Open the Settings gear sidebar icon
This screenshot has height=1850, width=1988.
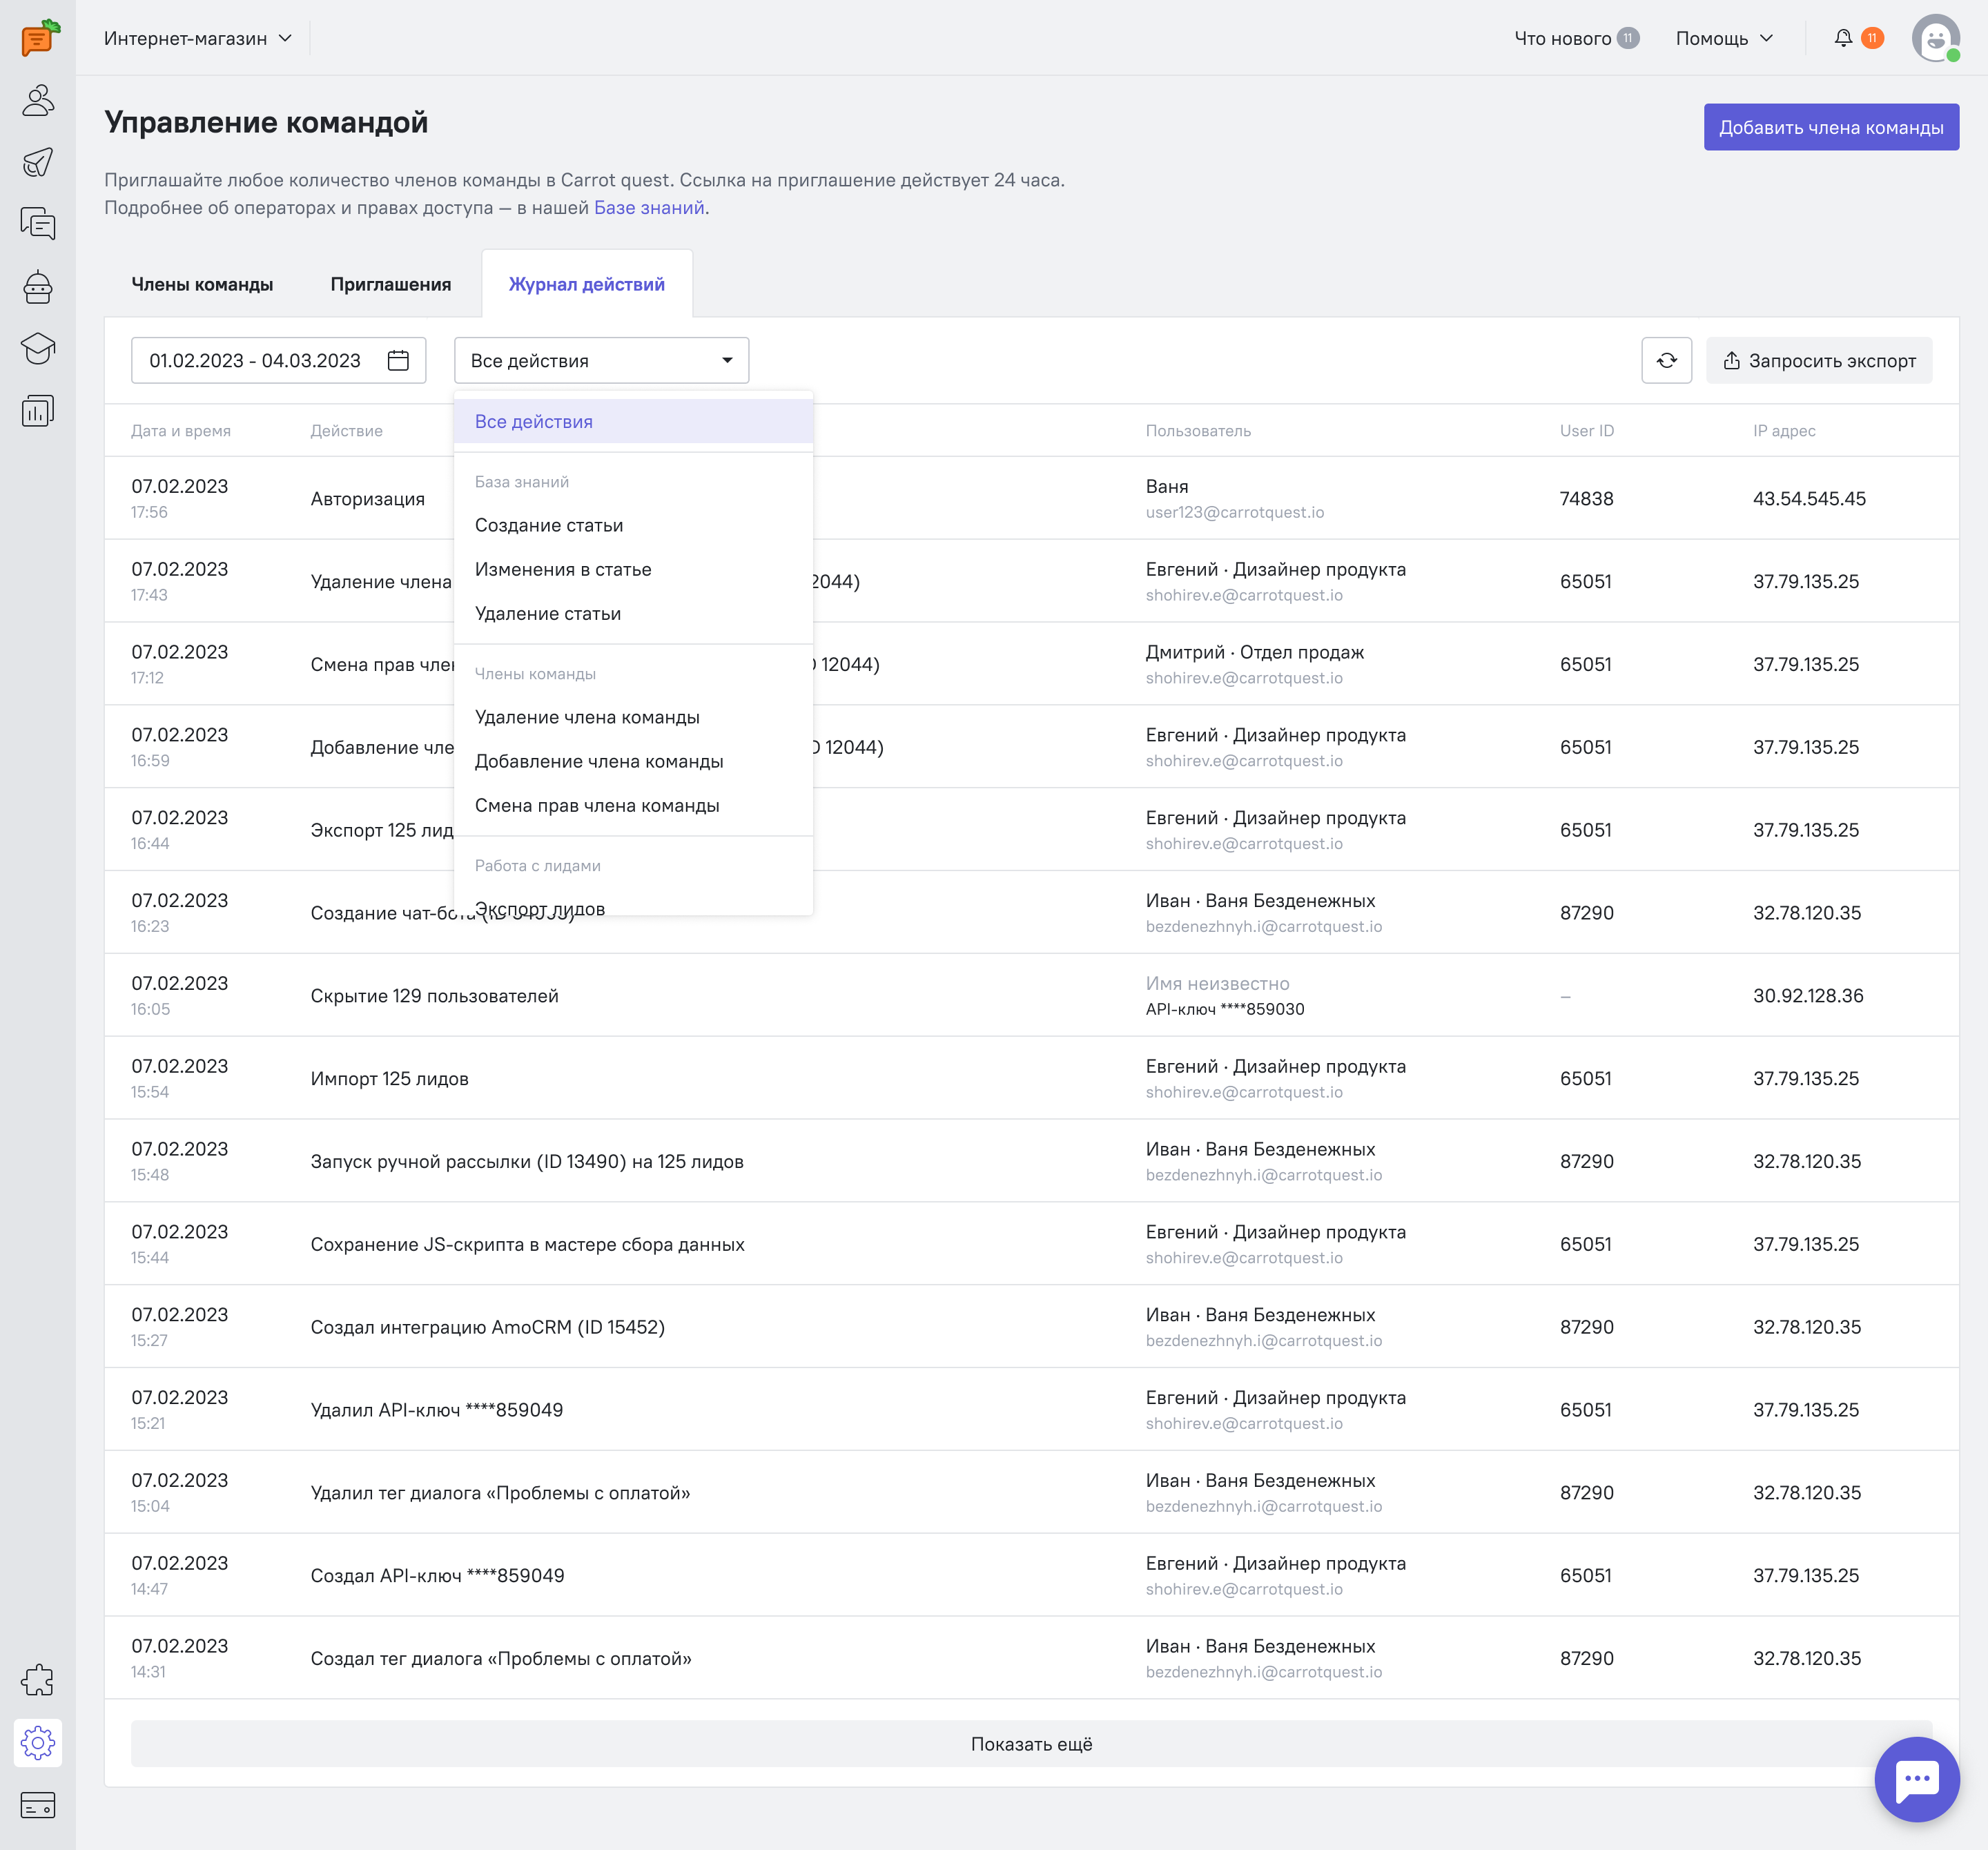pyautogui.click(x=38, y=1743)
